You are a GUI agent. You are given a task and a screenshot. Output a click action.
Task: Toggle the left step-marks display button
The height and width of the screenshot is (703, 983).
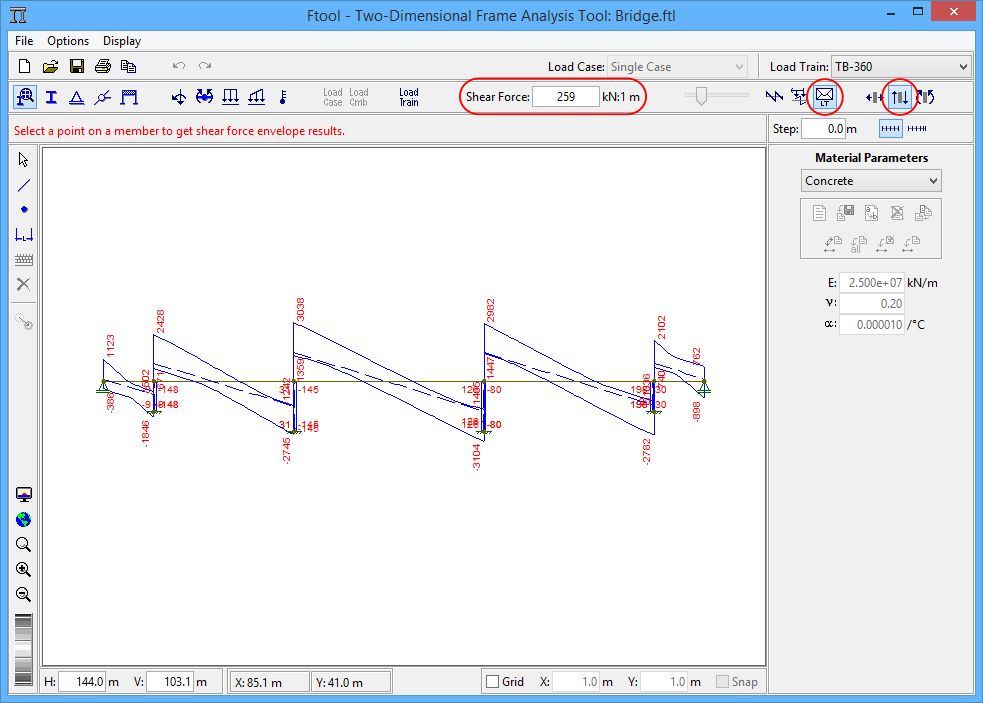point(889,129)
